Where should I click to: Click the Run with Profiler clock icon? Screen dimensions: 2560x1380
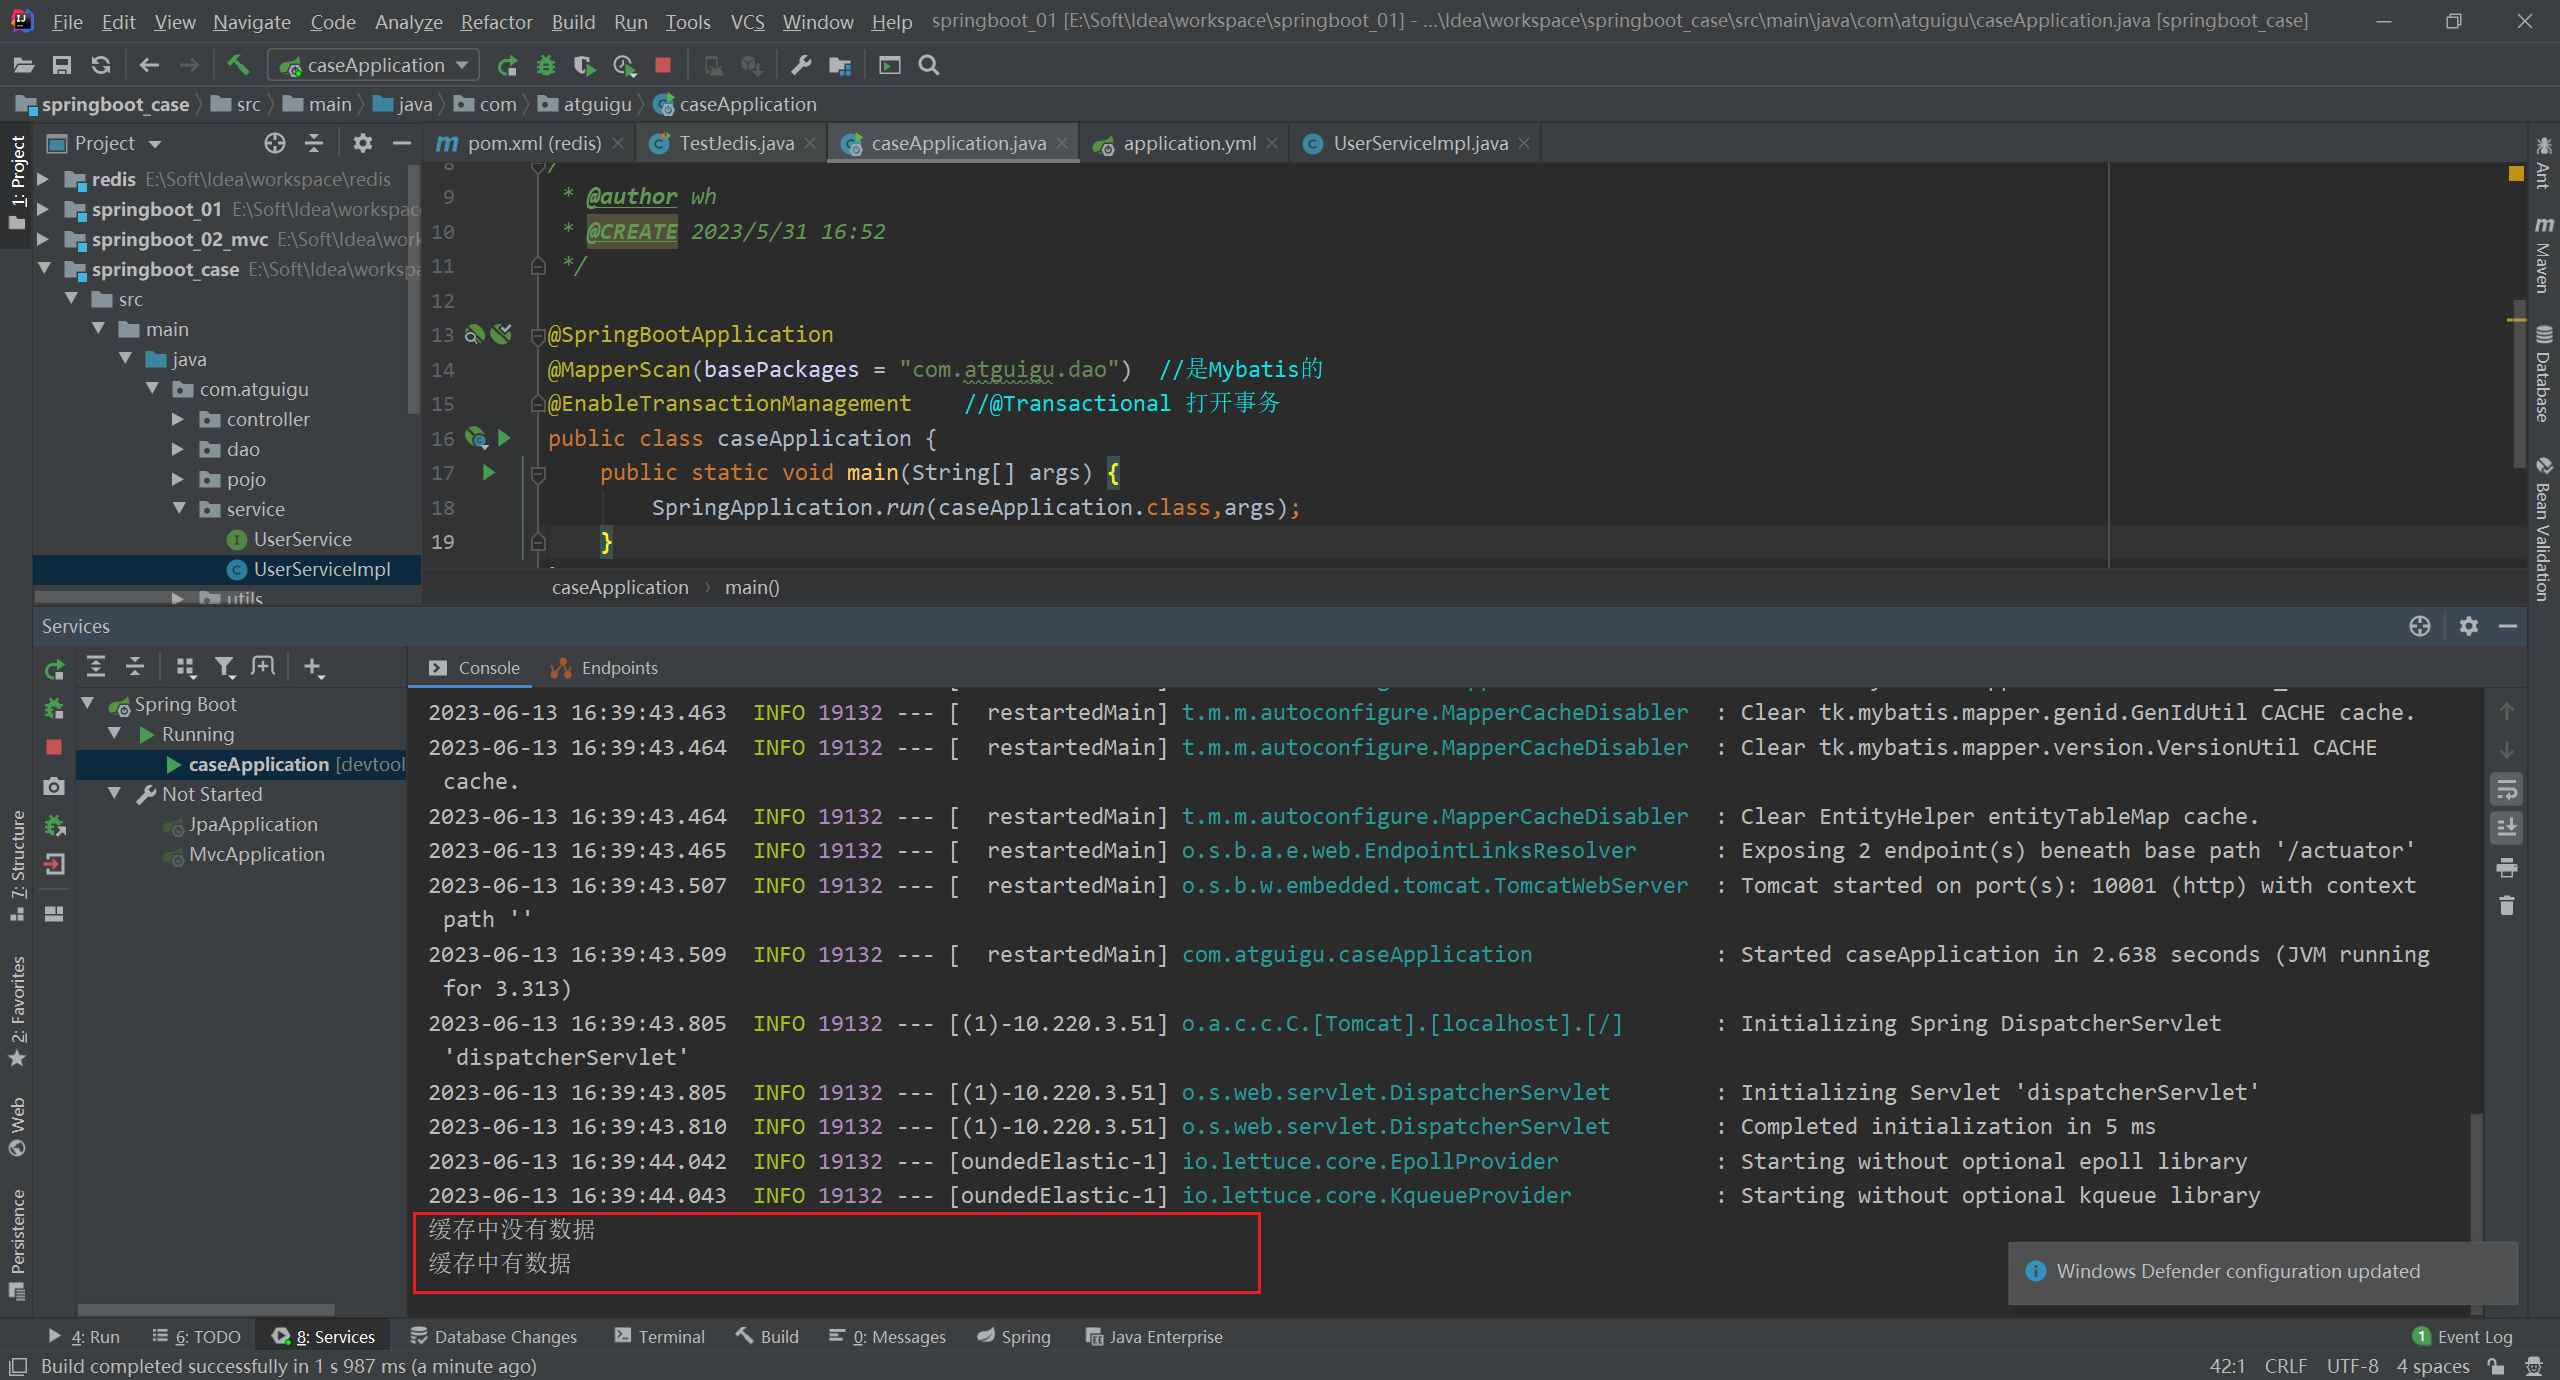624,65
